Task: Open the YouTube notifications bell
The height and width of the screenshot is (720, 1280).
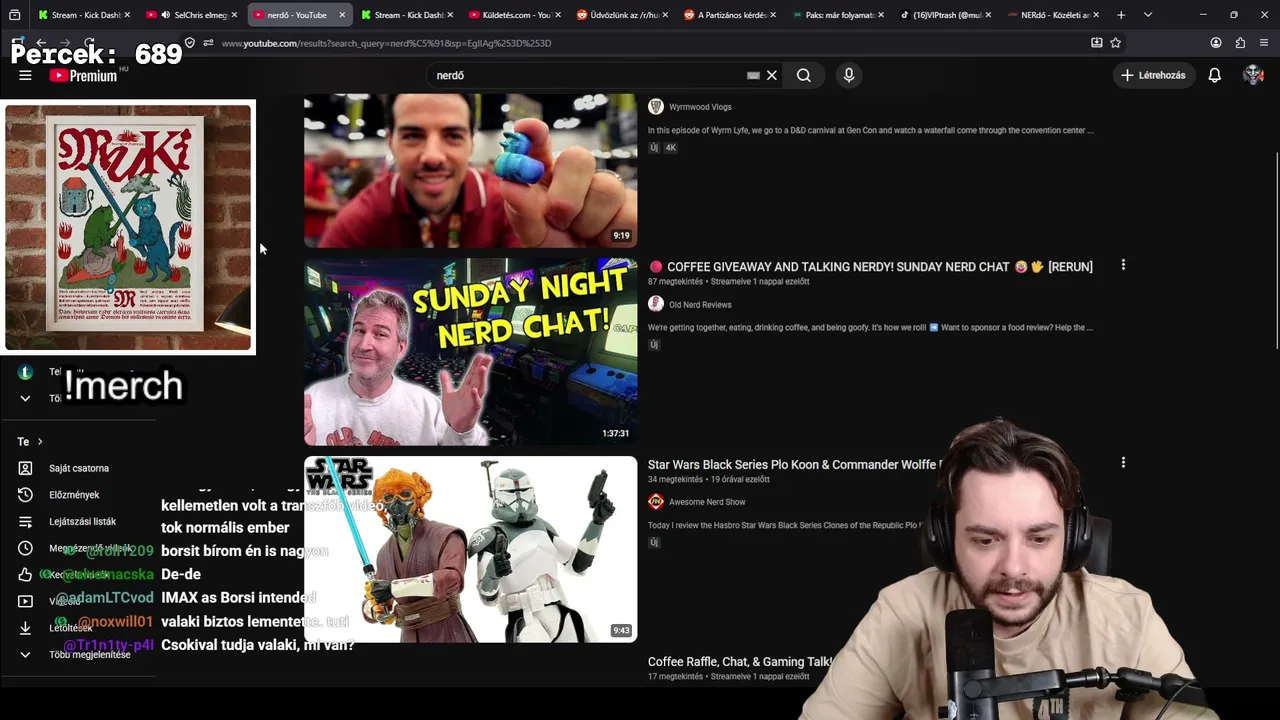Action: tap(1215, 75)
